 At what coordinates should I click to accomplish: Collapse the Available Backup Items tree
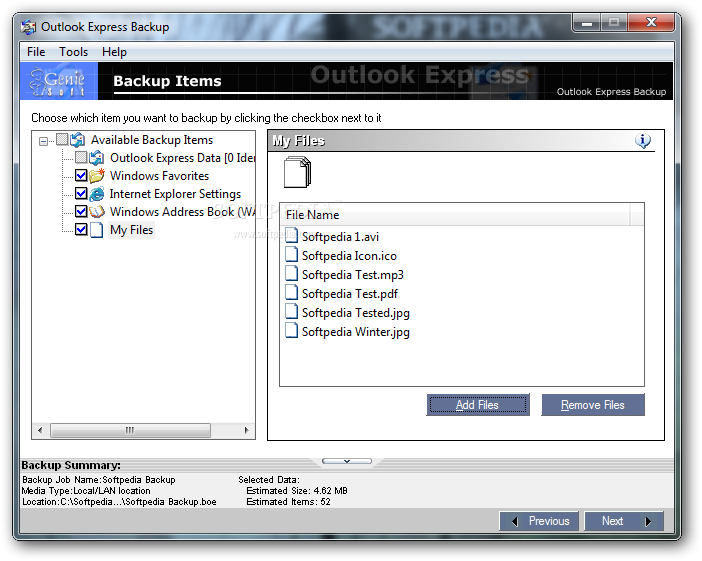(x=43, y=141)
